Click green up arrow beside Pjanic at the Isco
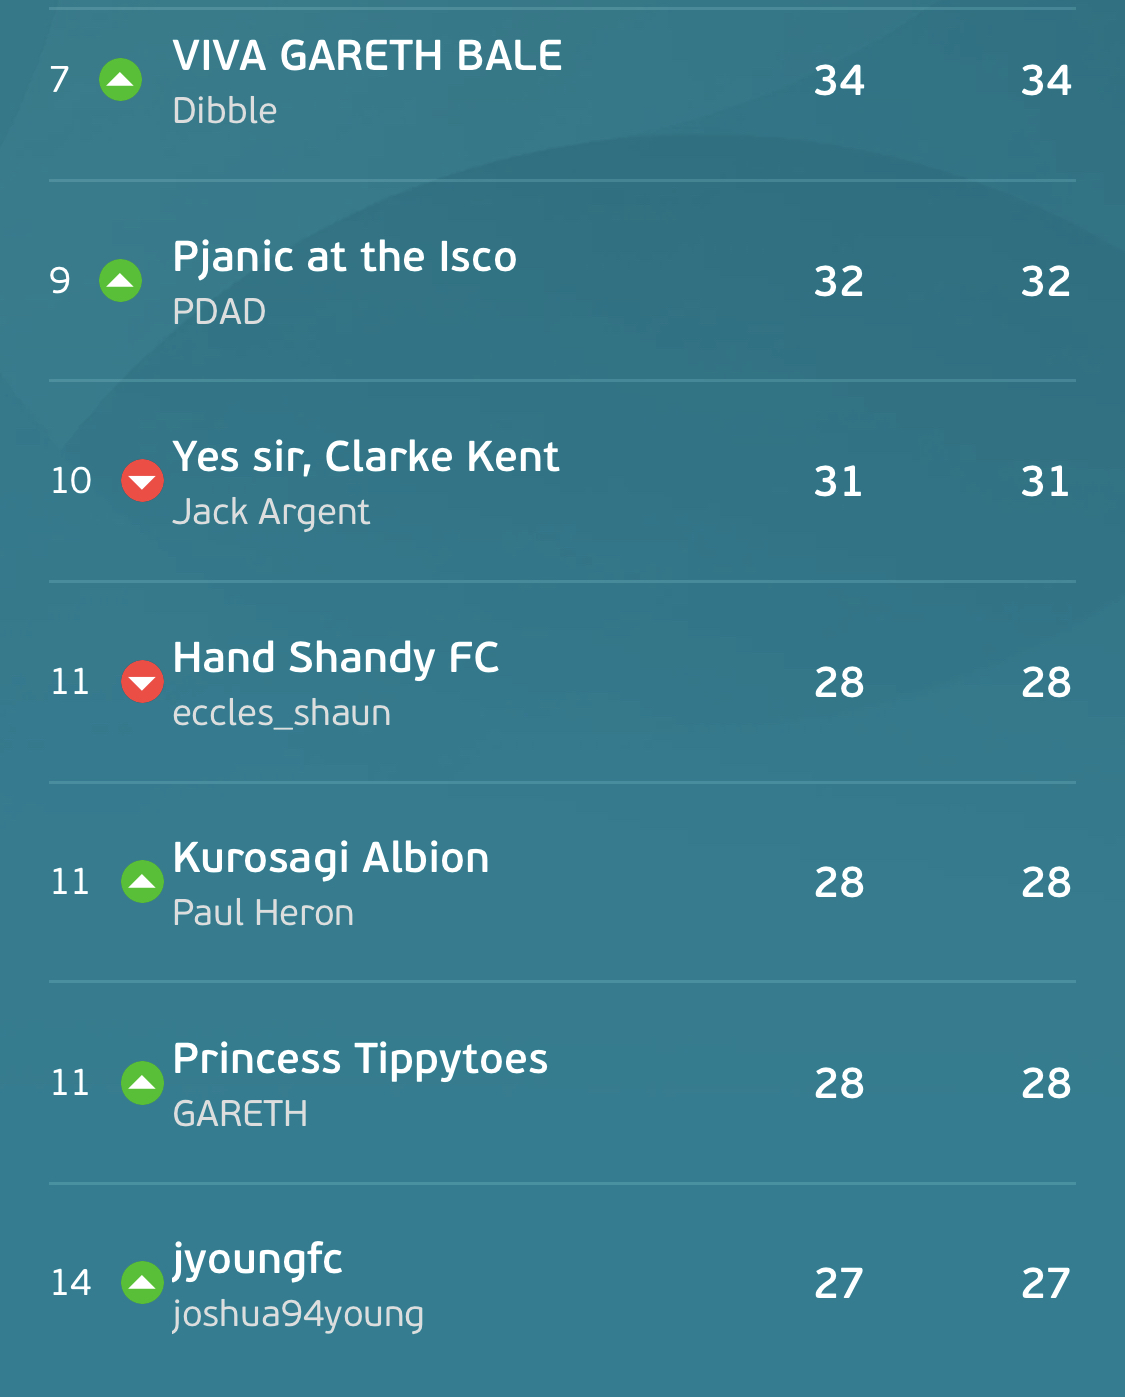1125x1397 pixels. point(120,281)
